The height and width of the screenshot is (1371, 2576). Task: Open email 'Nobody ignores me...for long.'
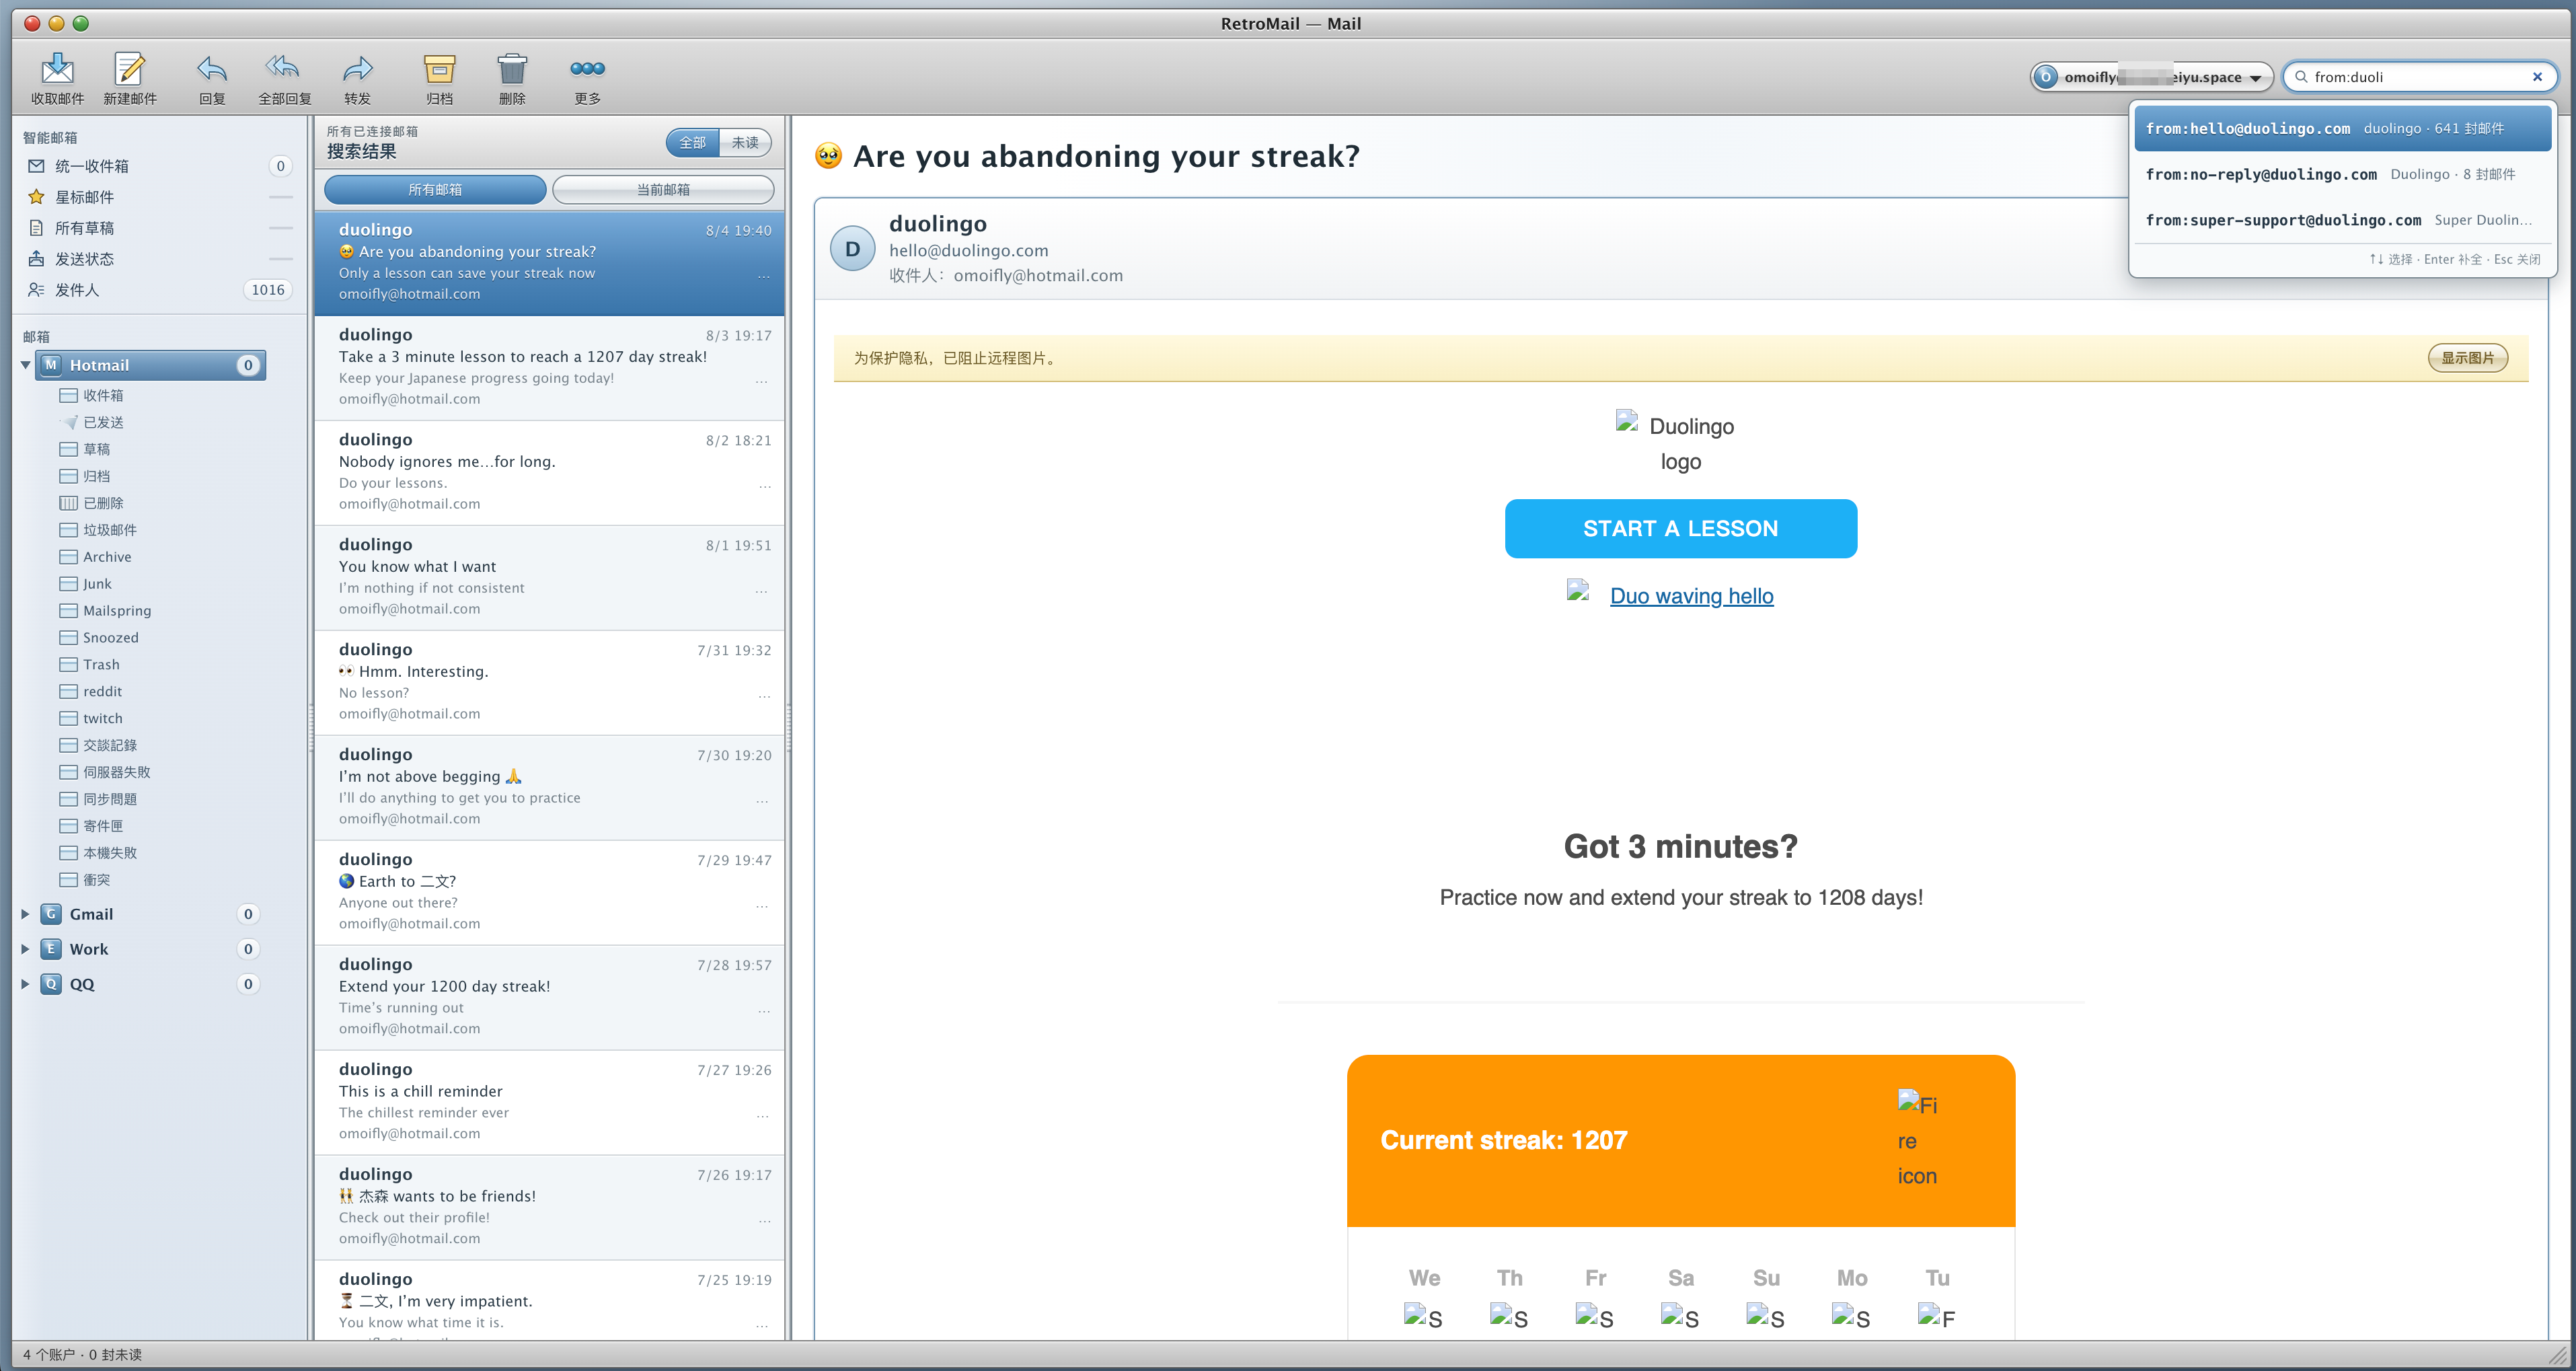coord(549,473)
